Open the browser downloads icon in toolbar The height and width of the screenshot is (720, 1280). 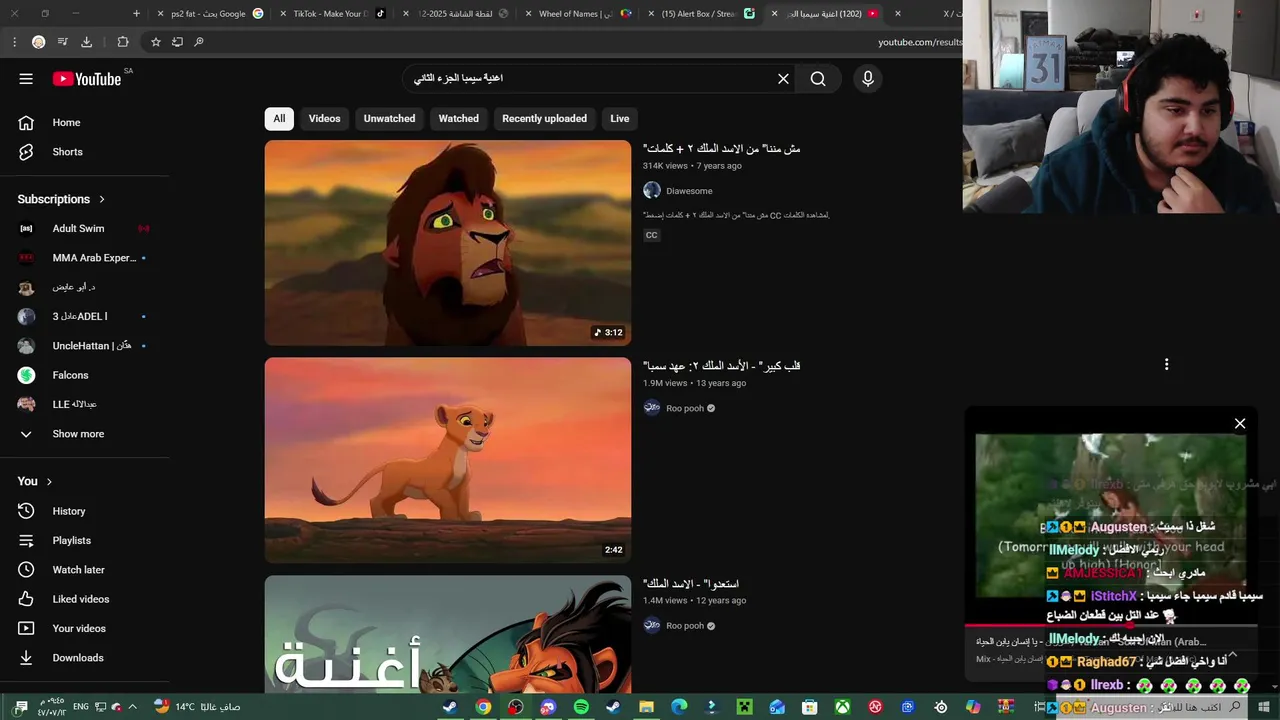(86, 42)
